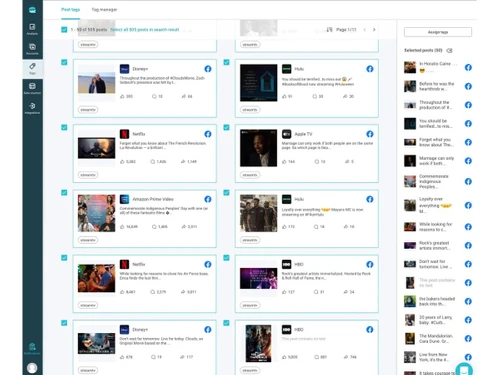Click the like icon on the Disney+ #CloudsMovie post
Viewport: 500px width, 375px height.
122,96
